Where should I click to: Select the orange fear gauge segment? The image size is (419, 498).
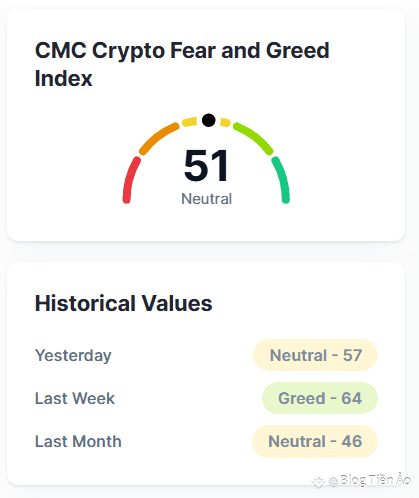click(x=158, y=138)
